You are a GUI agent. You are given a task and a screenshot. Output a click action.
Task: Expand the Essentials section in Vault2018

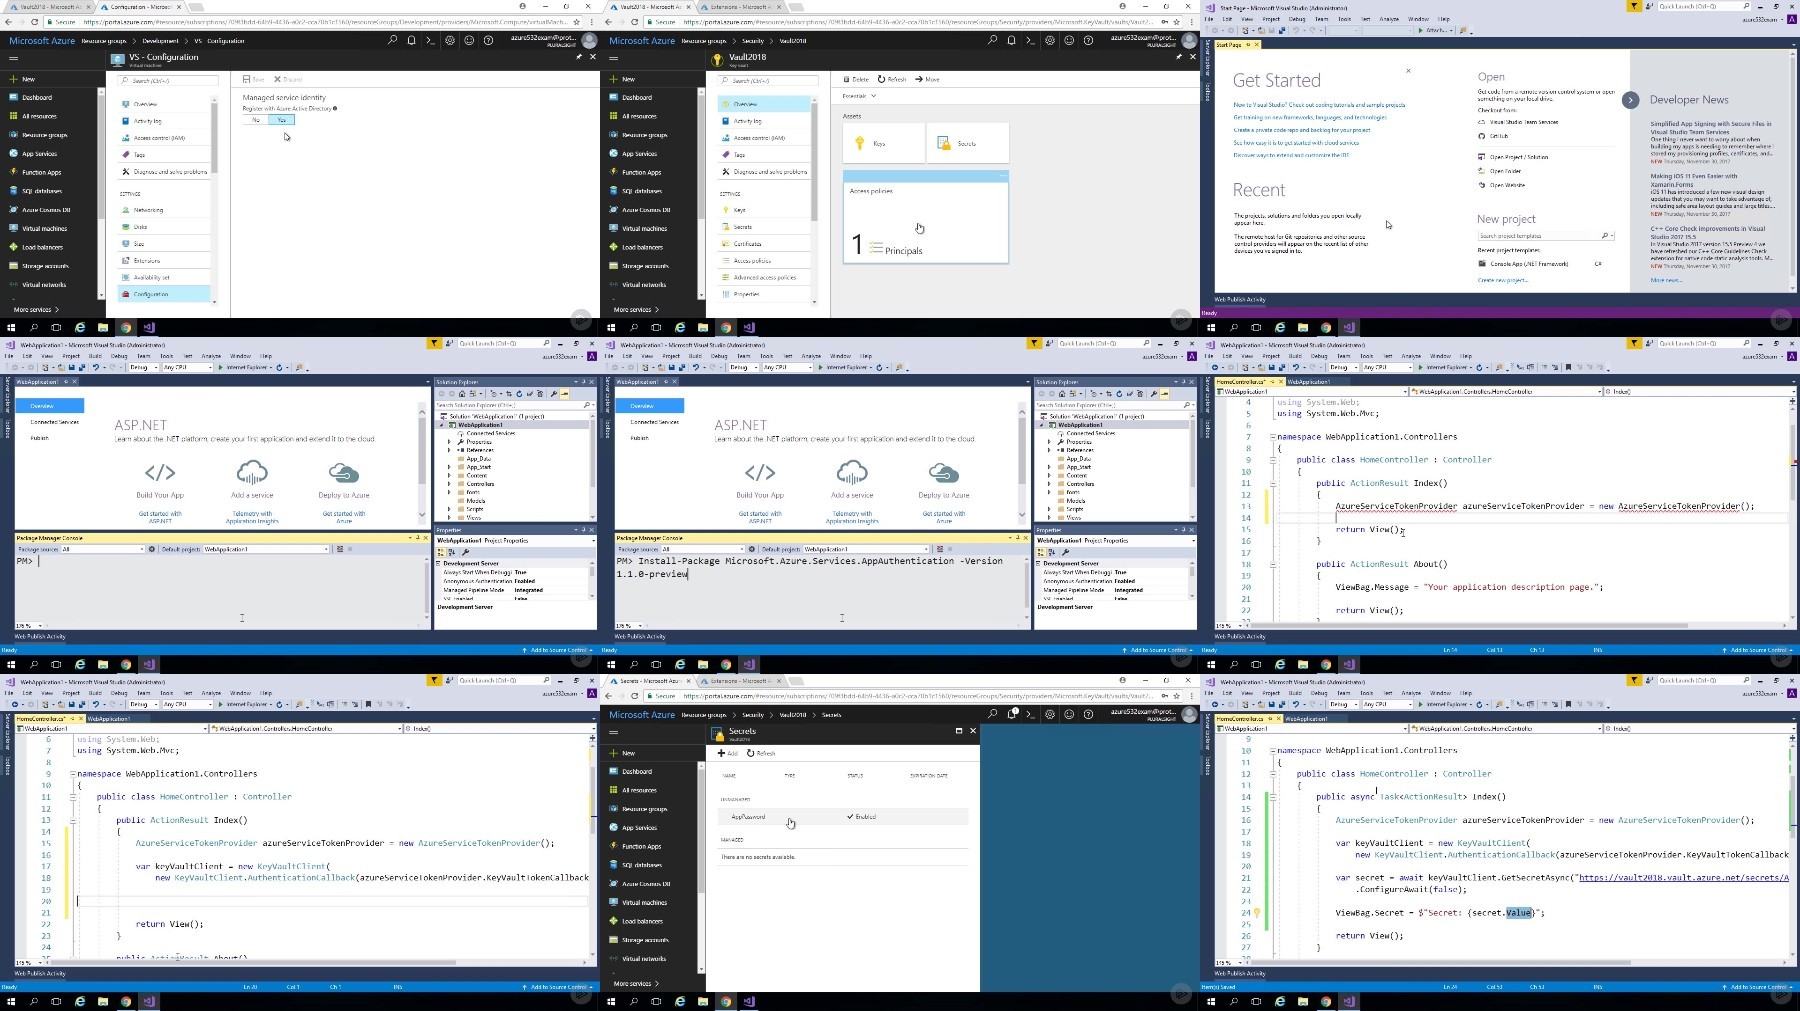[859, 96]
